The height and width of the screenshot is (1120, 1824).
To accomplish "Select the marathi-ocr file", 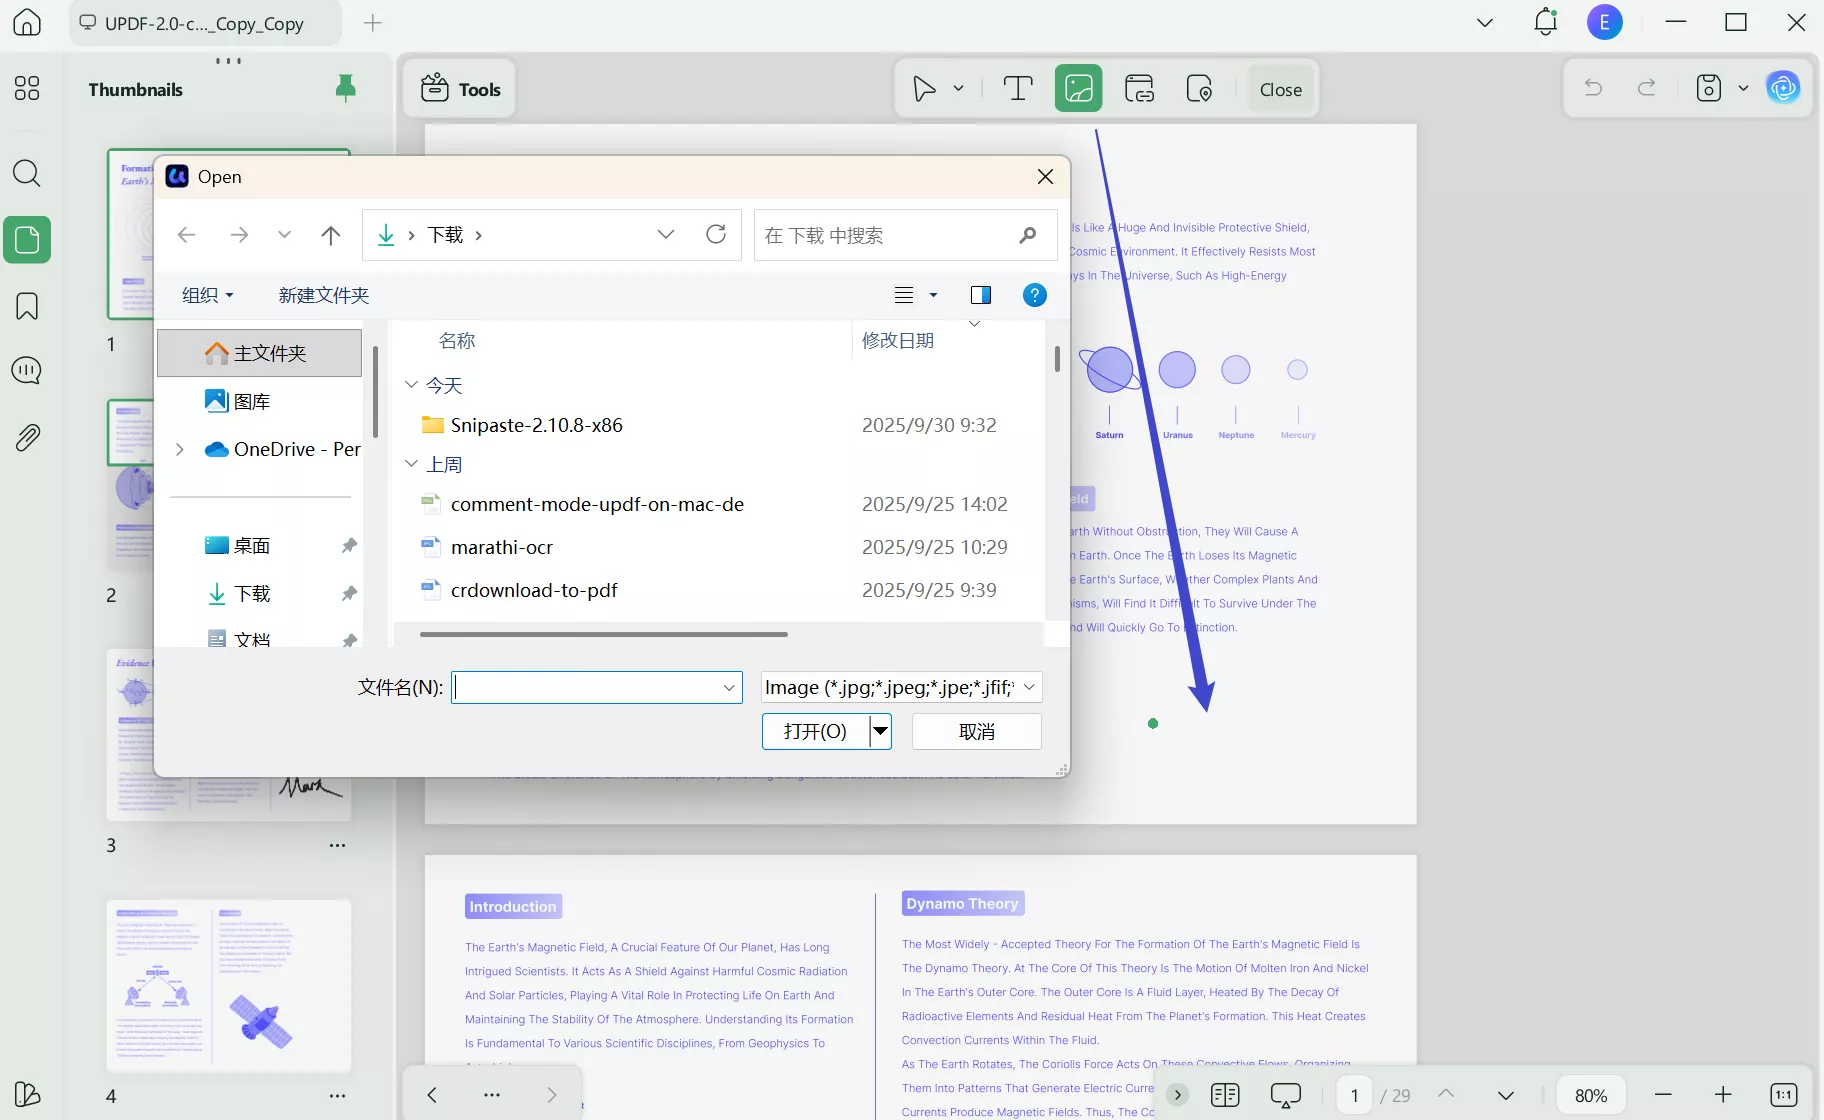I will click(502, 547).
